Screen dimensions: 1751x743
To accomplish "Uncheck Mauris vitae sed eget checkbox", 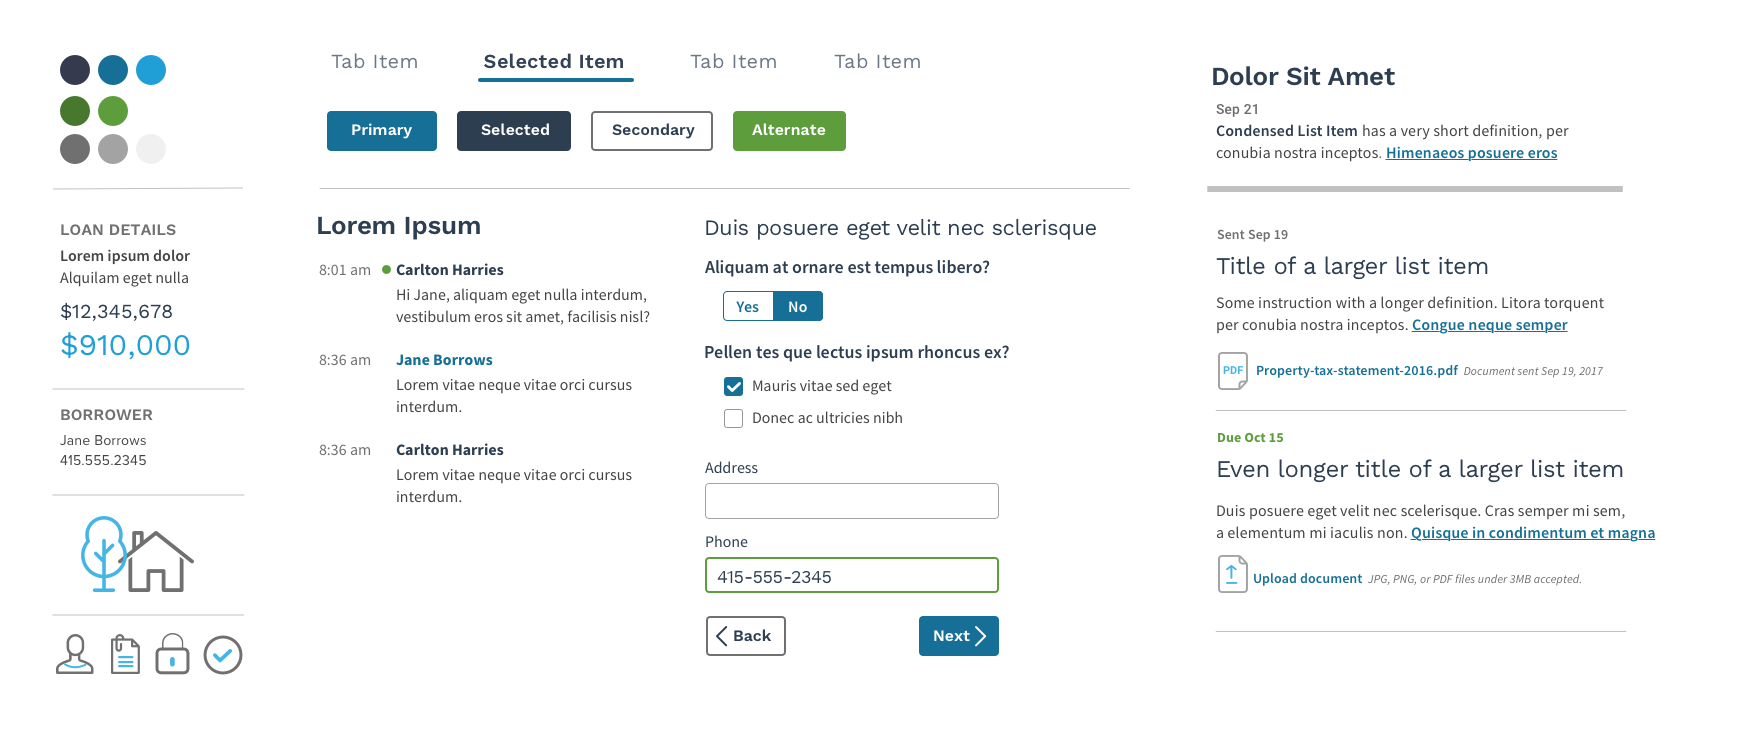I will pos(734,386).
